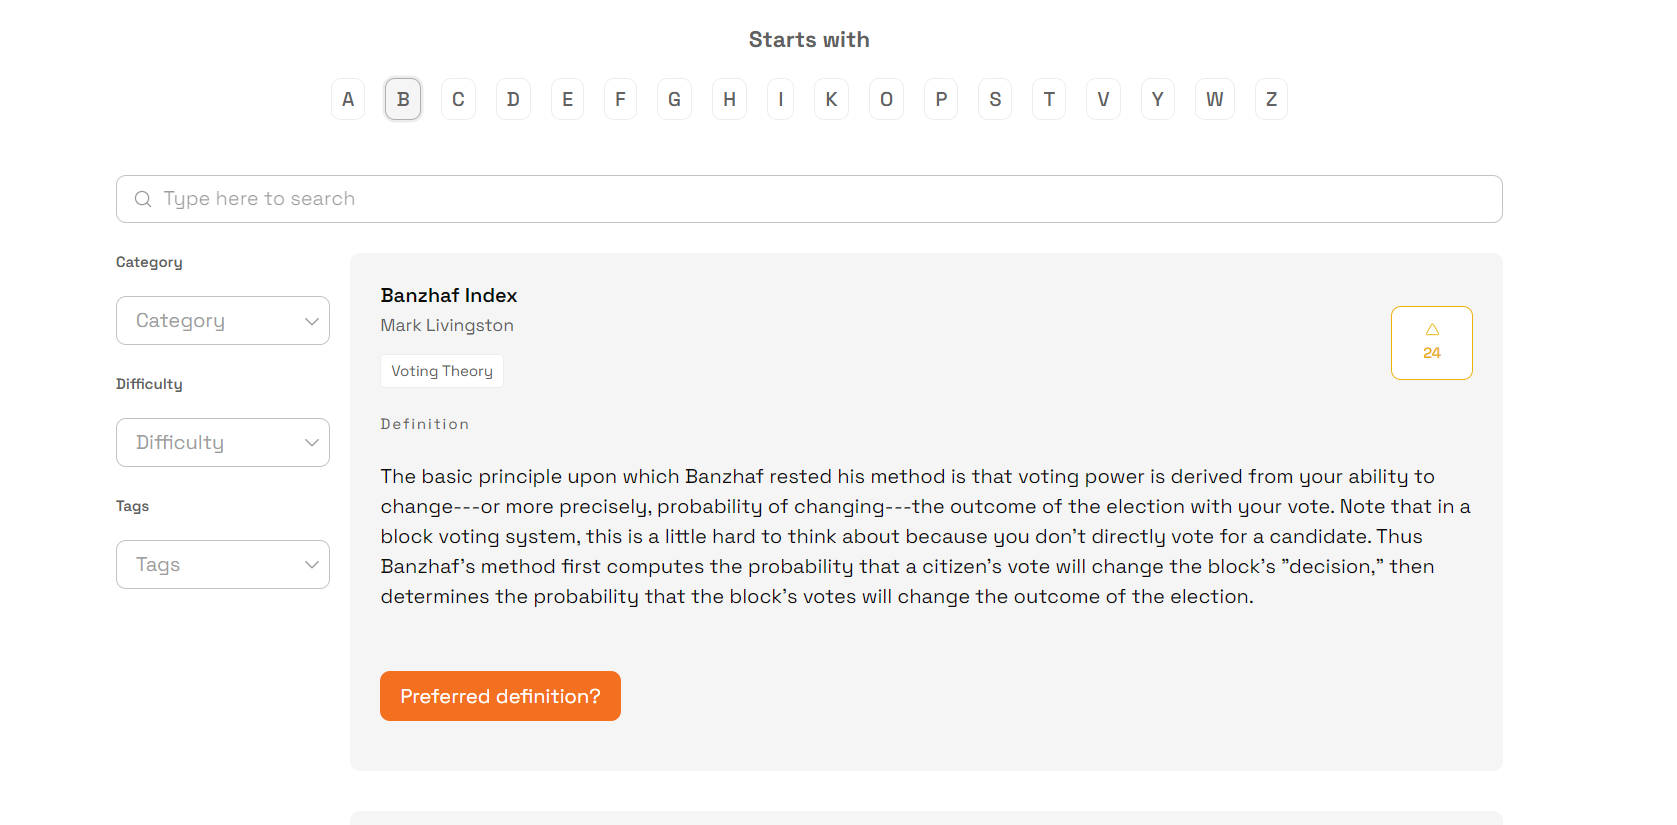The image size is (1677, 825).
Task: Filter by letter G
Action: 674,99
